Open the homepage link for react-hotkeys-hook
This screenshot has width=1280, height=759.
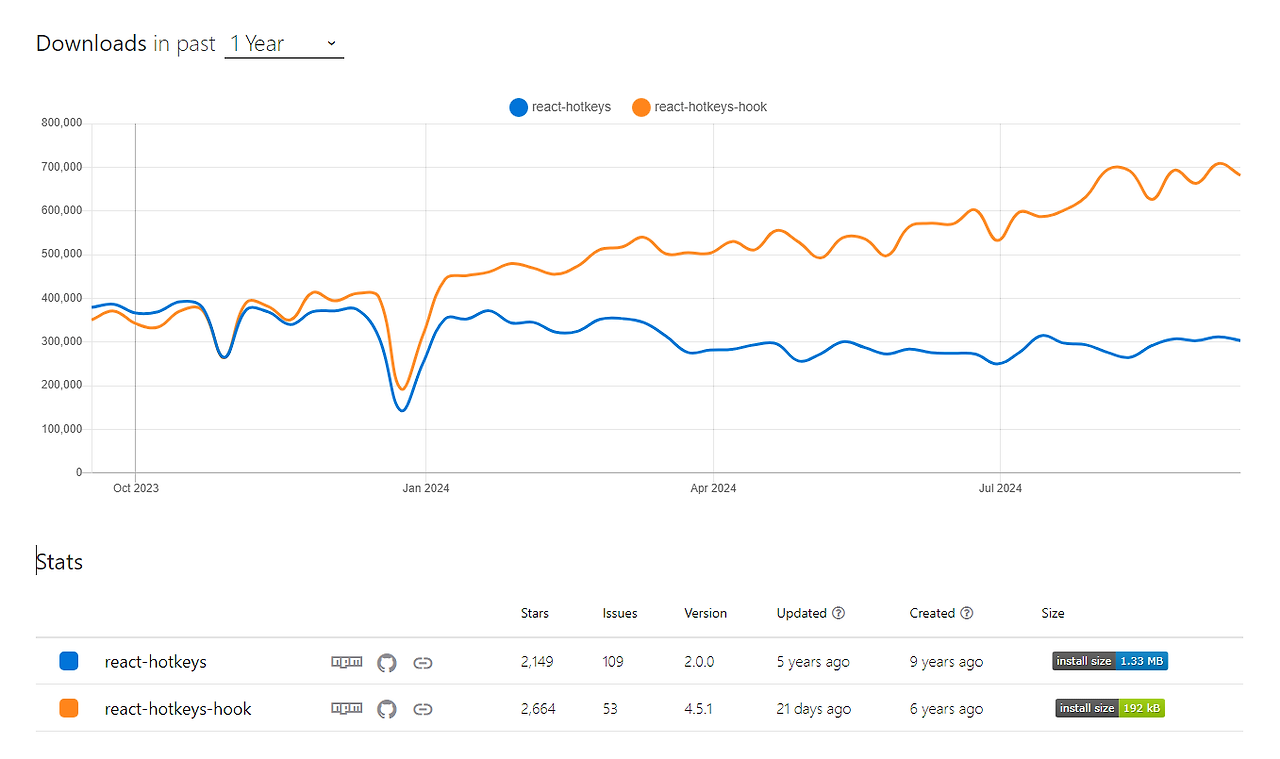click(x=423, y=708)
